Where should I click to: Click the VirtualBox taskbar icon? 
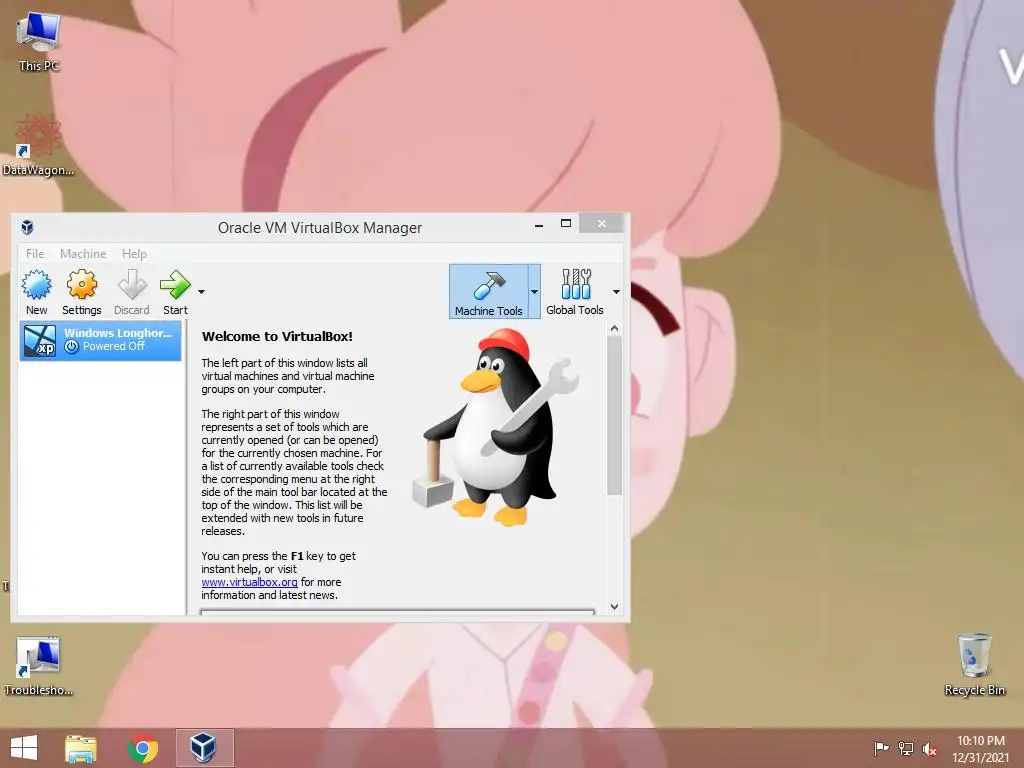click(204, 748)
